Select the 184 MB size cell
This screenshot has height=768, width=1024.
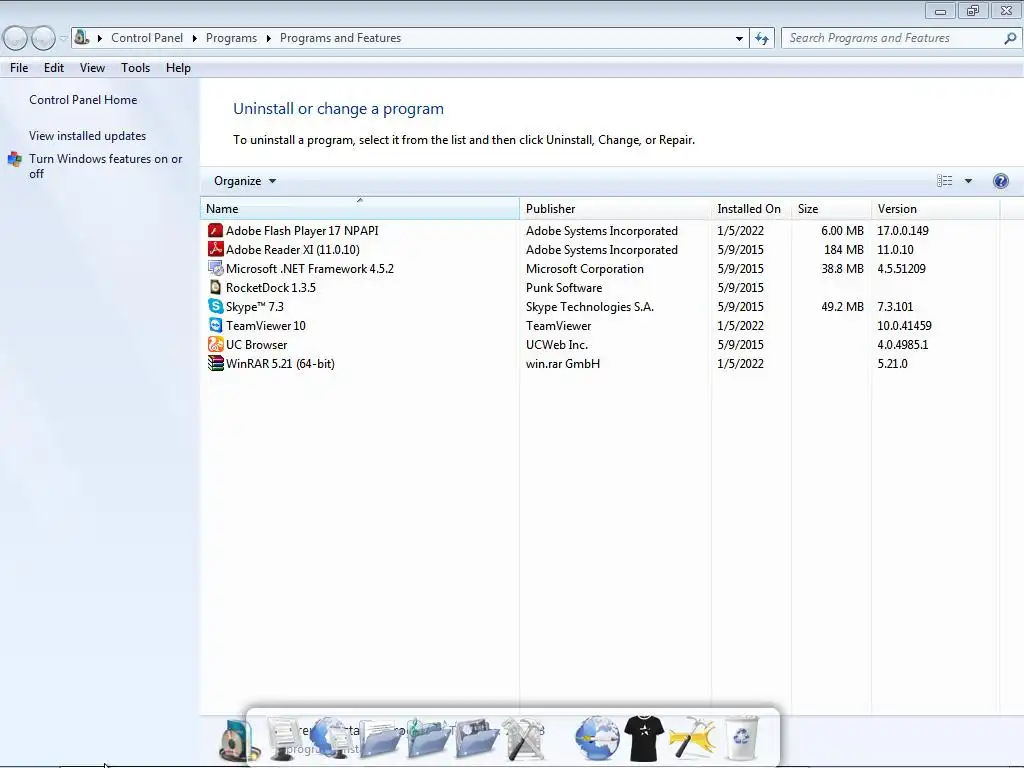click(x=843, y=249)
